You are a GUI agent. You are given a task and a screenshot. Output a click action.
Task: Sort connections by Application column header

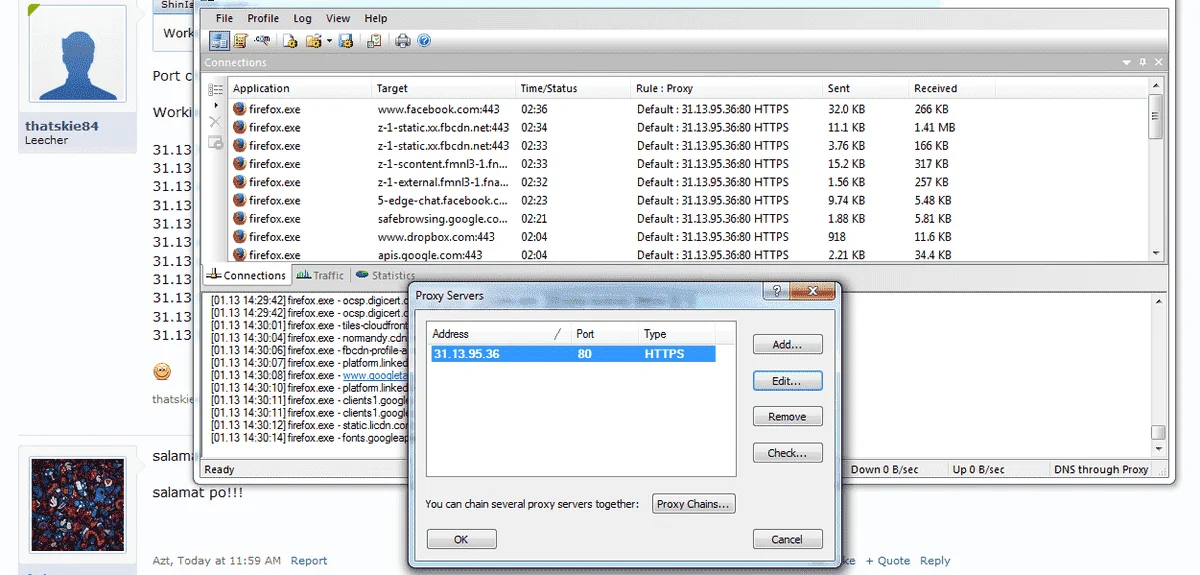coord(300,88)
